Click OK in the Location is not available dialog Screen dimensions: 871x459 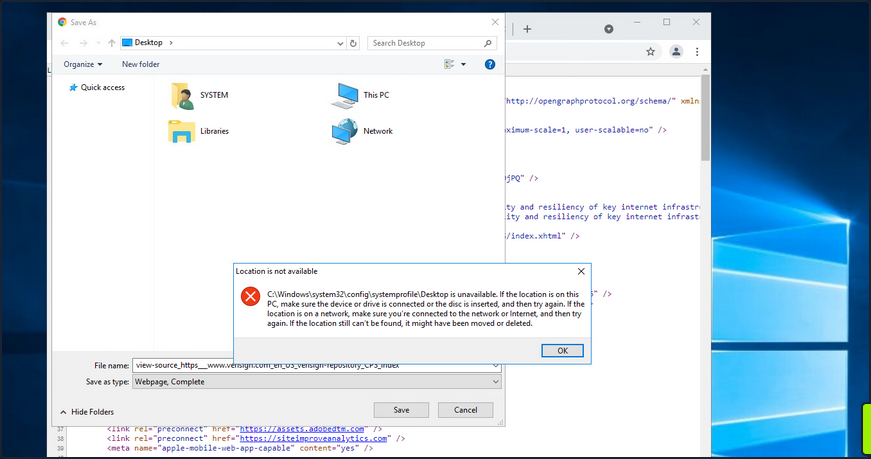point(562,351)
